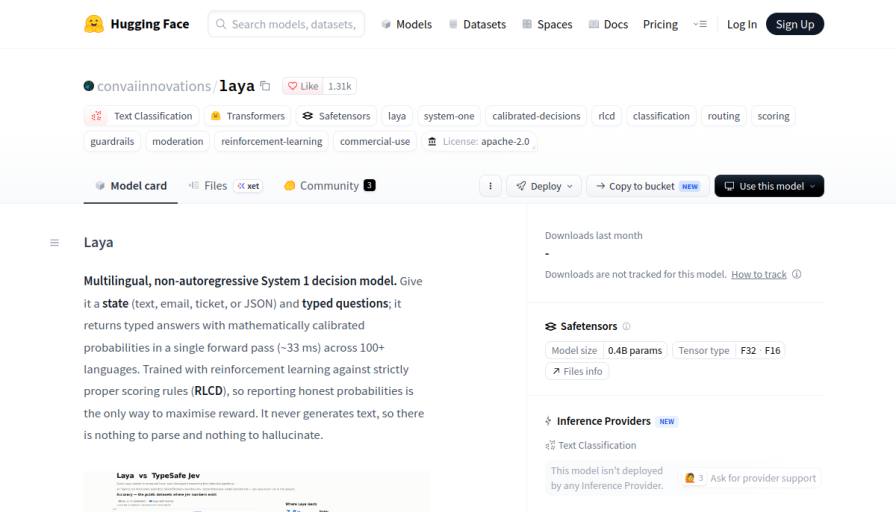Image resolution: width=896 pixels, height=512 pixels.
Task: Click the Sign Up button
Action: pyautogui.click(x=795, y=24)
